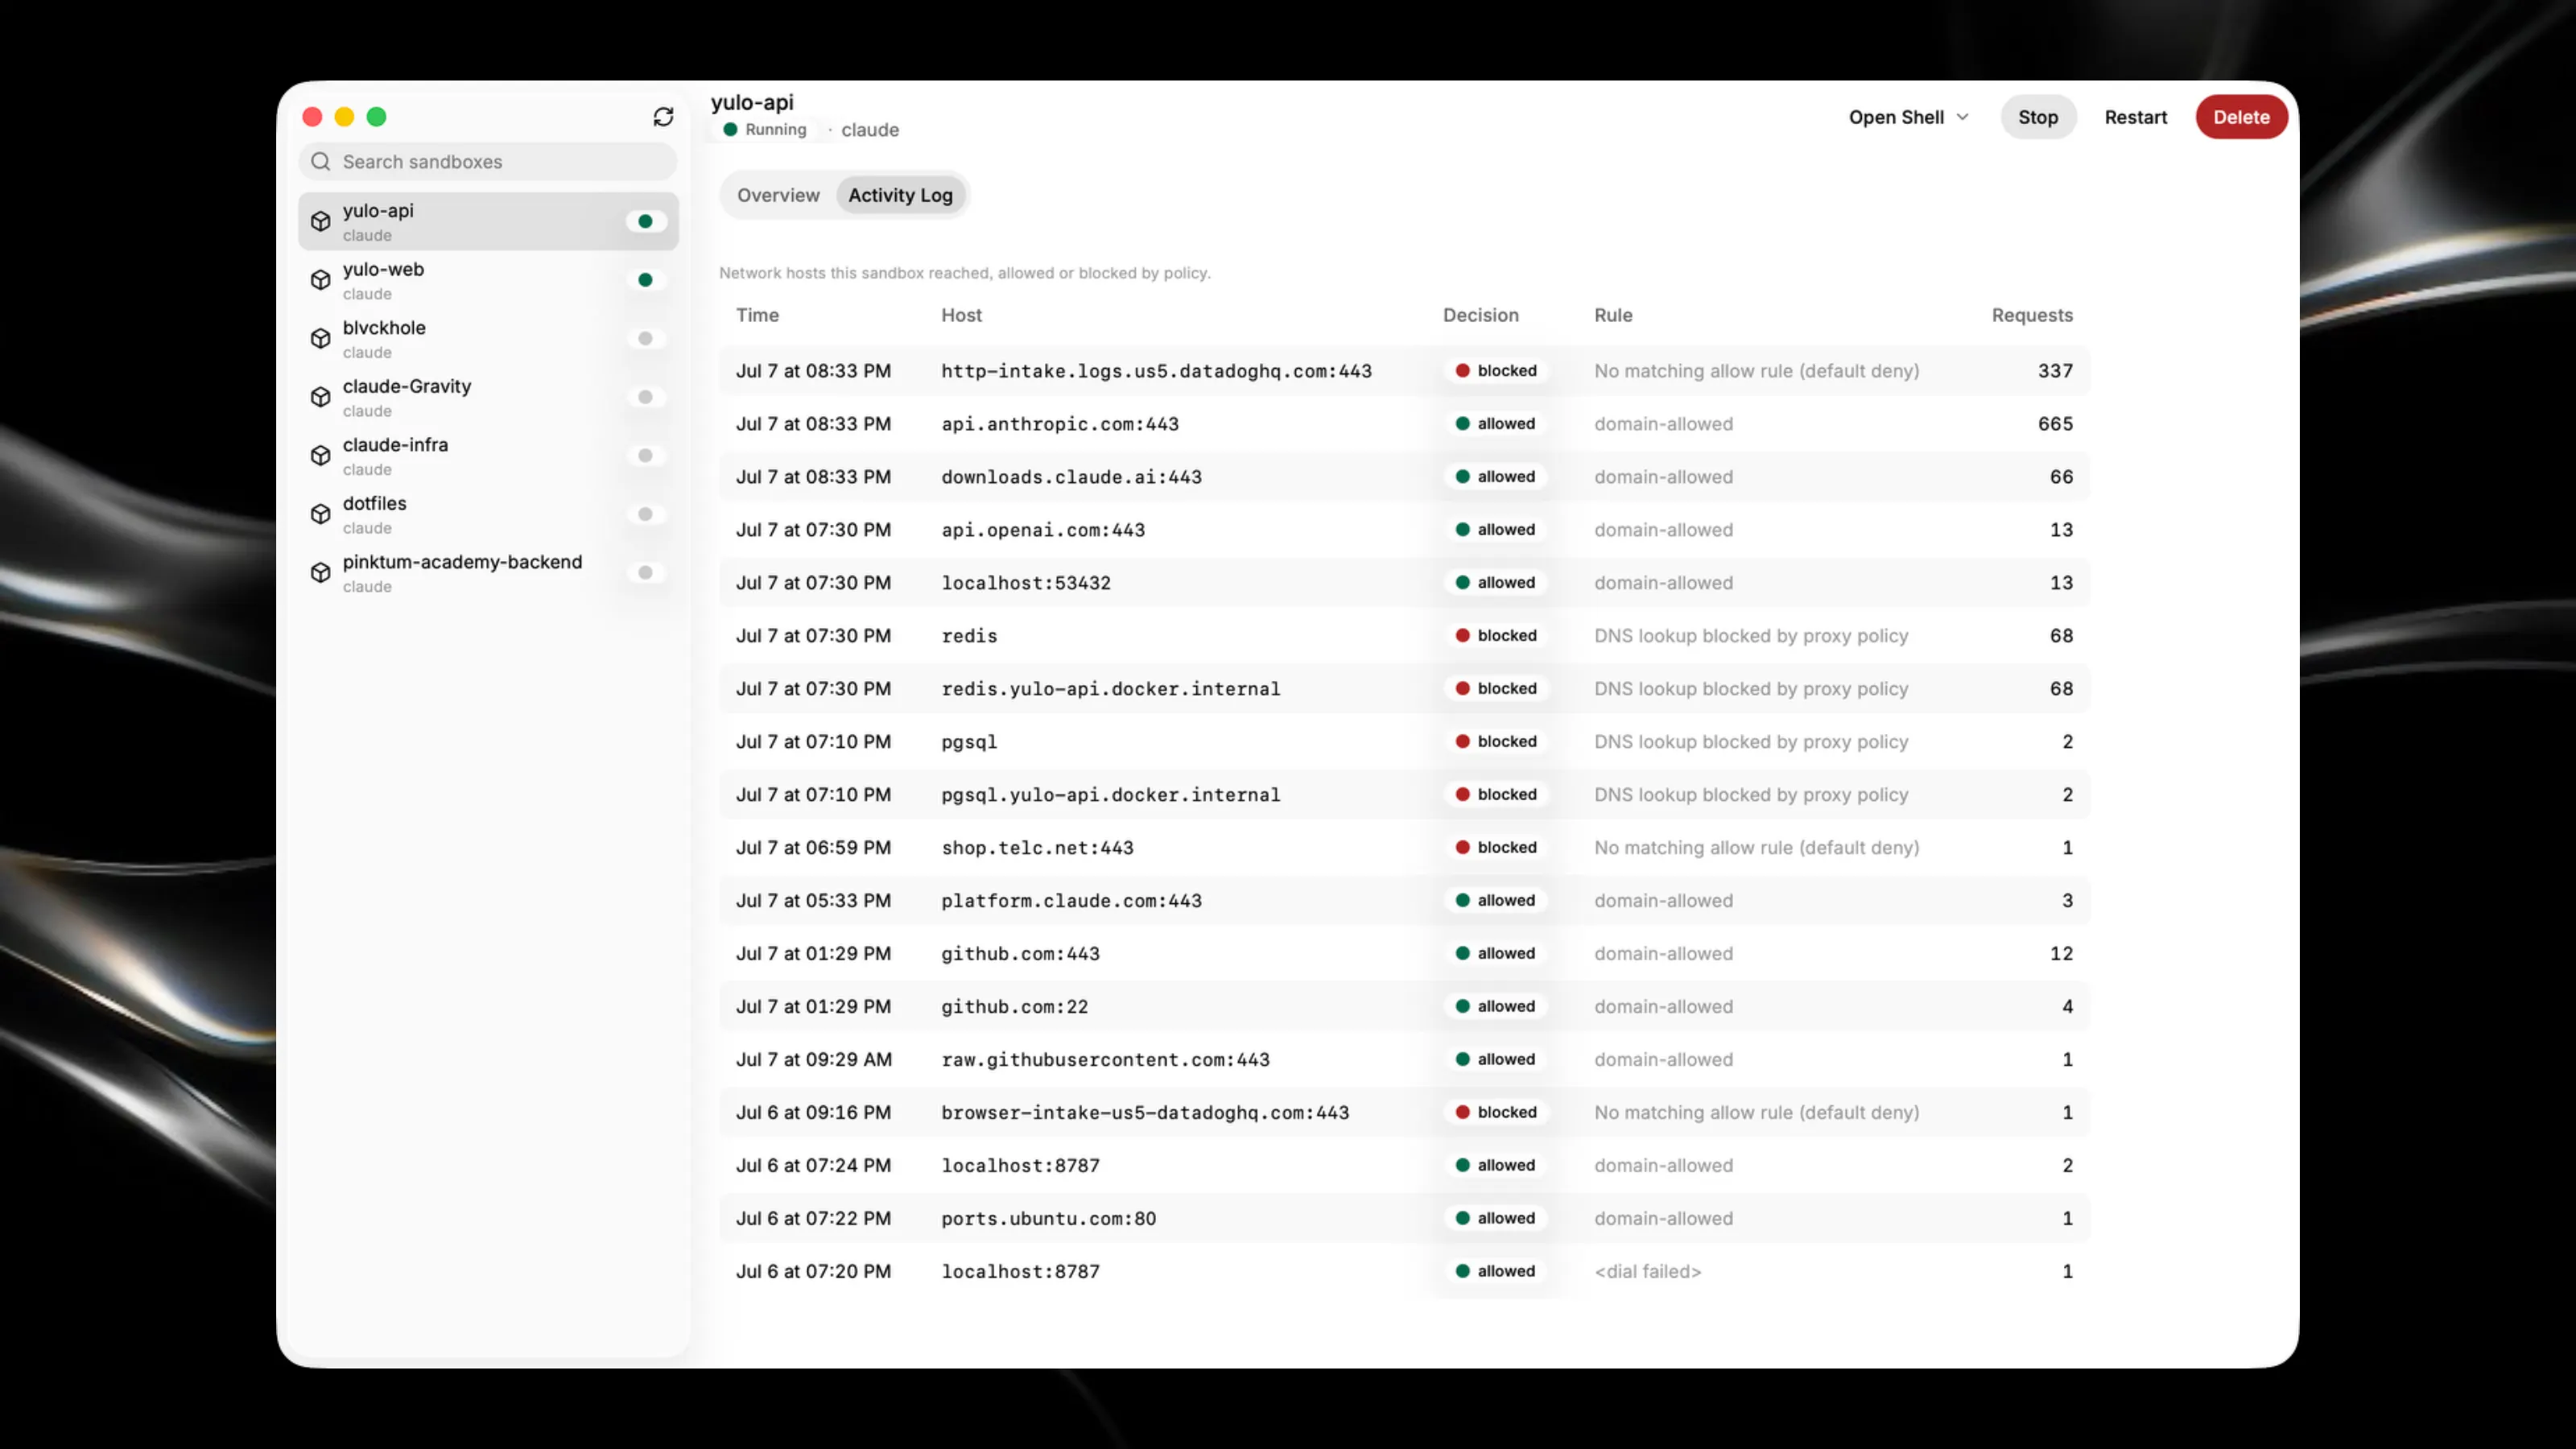Click the Stop button
This screenshot has width=2576, height=1449.
coord(2037,117)
